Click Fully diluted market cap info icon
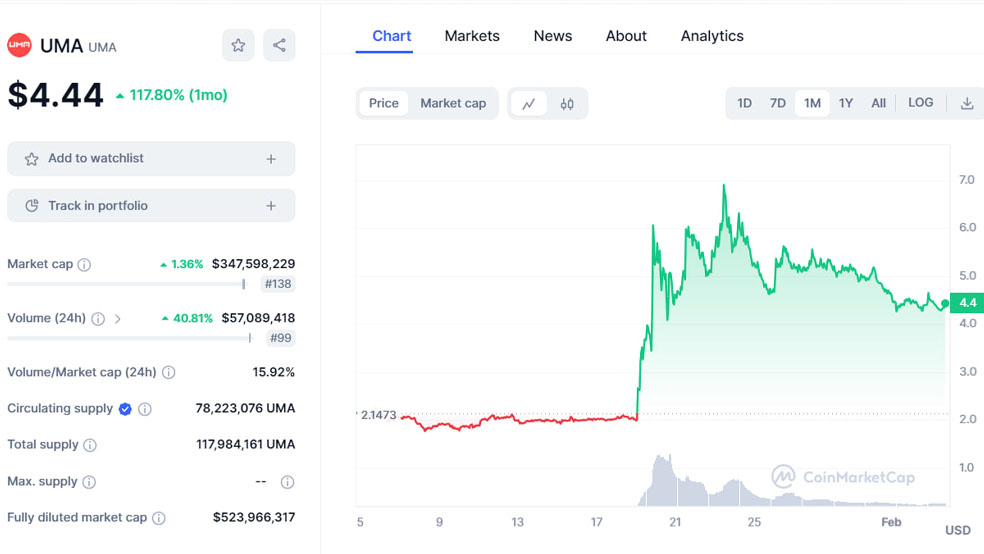 159,518
